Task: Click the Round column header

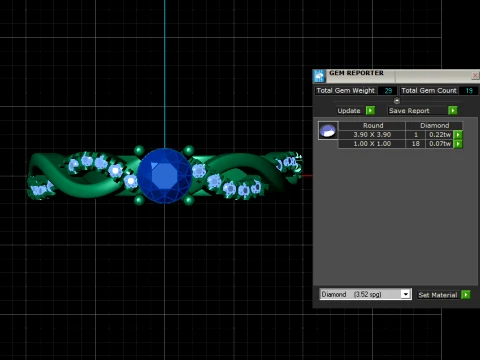Action: pos(372,126)
